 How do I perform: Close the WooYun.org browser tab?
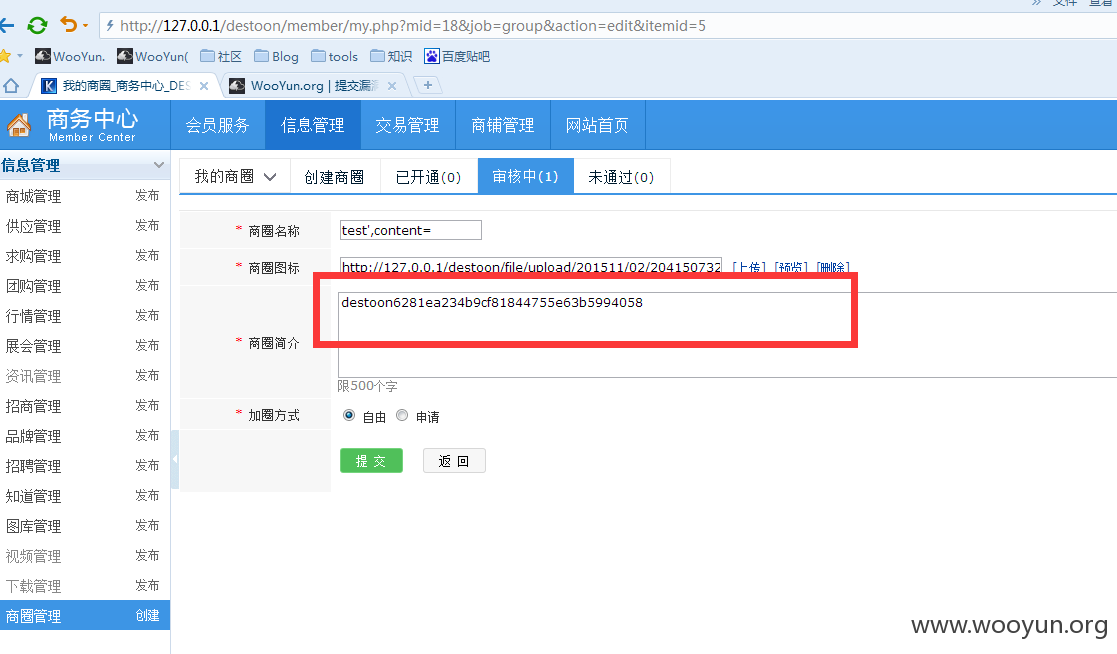pos(392,85)
